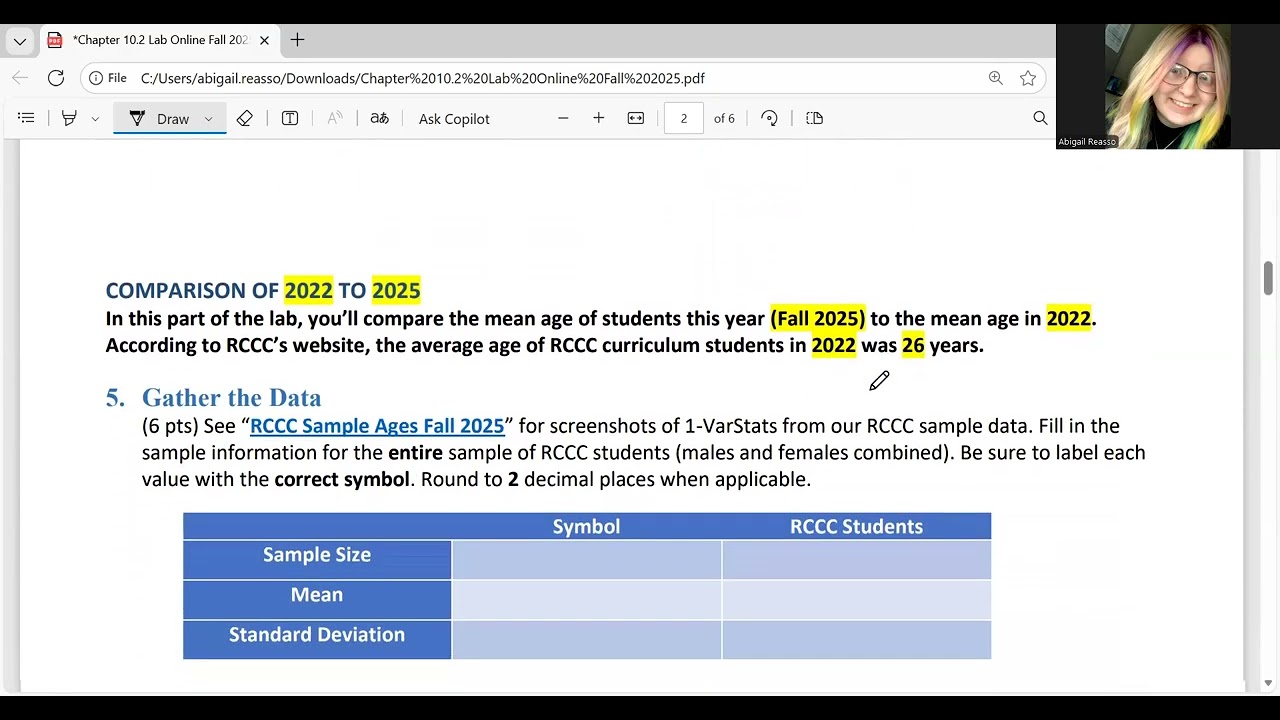Select the Eraser tool

(x=245, y=118)
